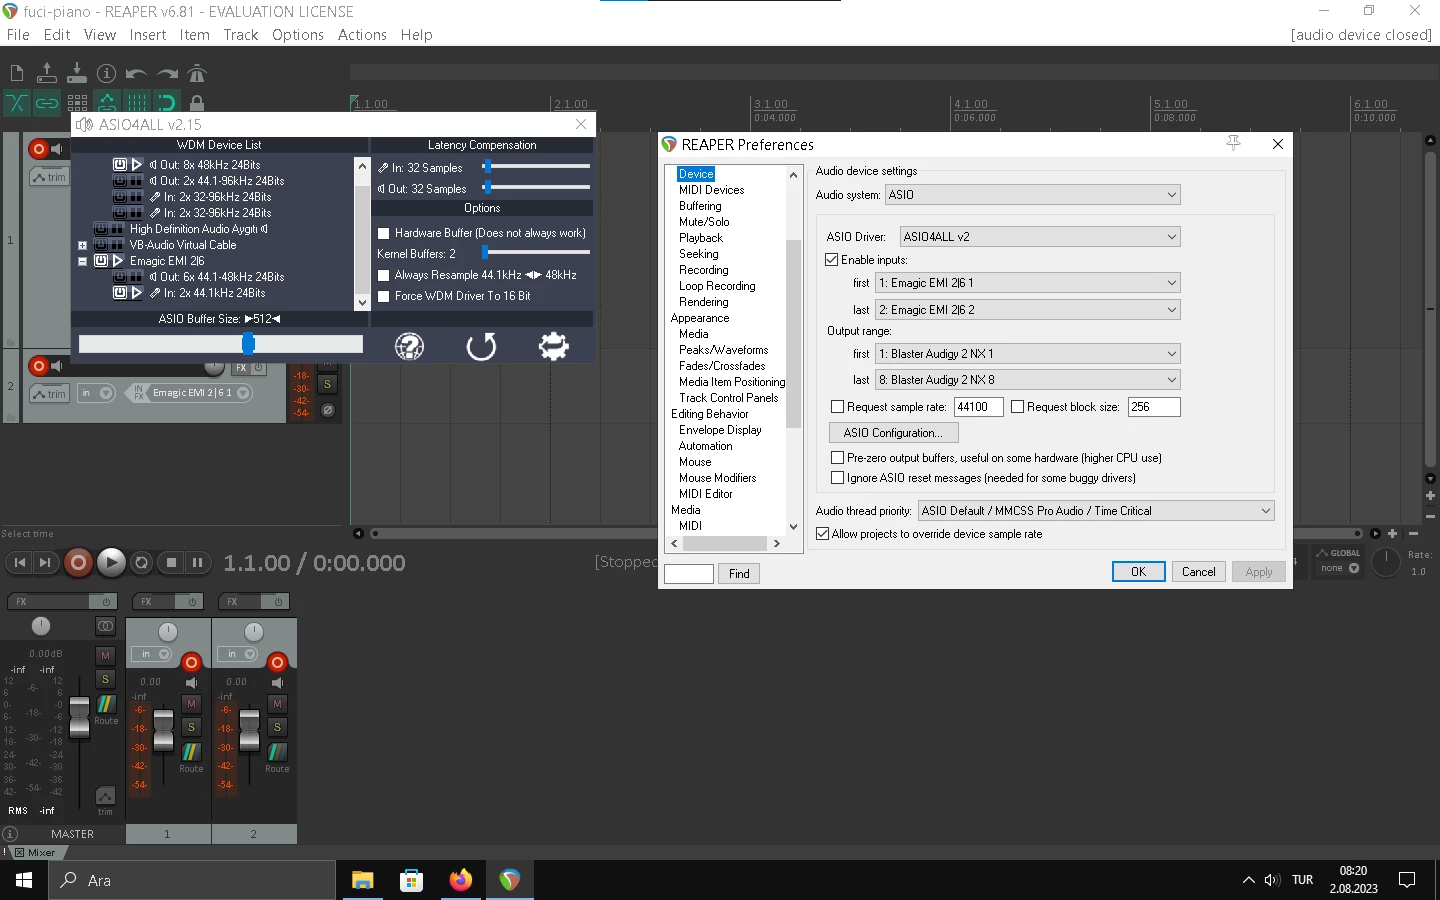Toggle locking padlock icon
The image size is (1440, 900).
click(197, 102)
